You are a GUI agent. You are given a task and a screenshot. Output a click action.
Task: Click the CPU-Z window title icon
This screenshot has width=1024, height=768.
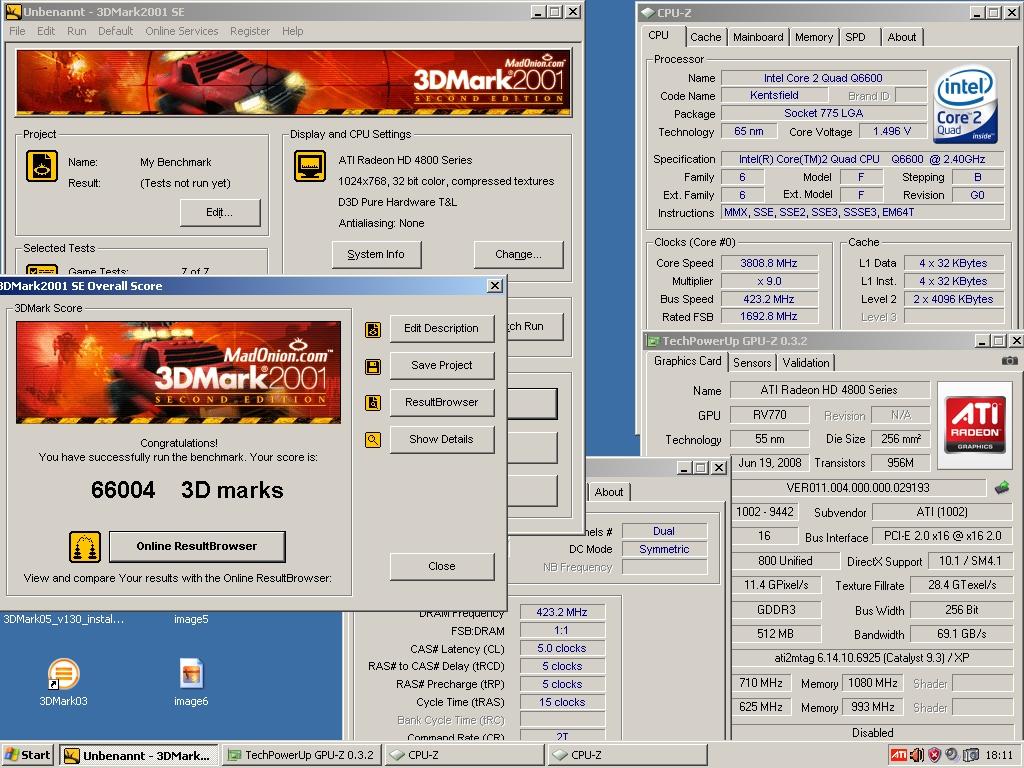coord(647,12)
